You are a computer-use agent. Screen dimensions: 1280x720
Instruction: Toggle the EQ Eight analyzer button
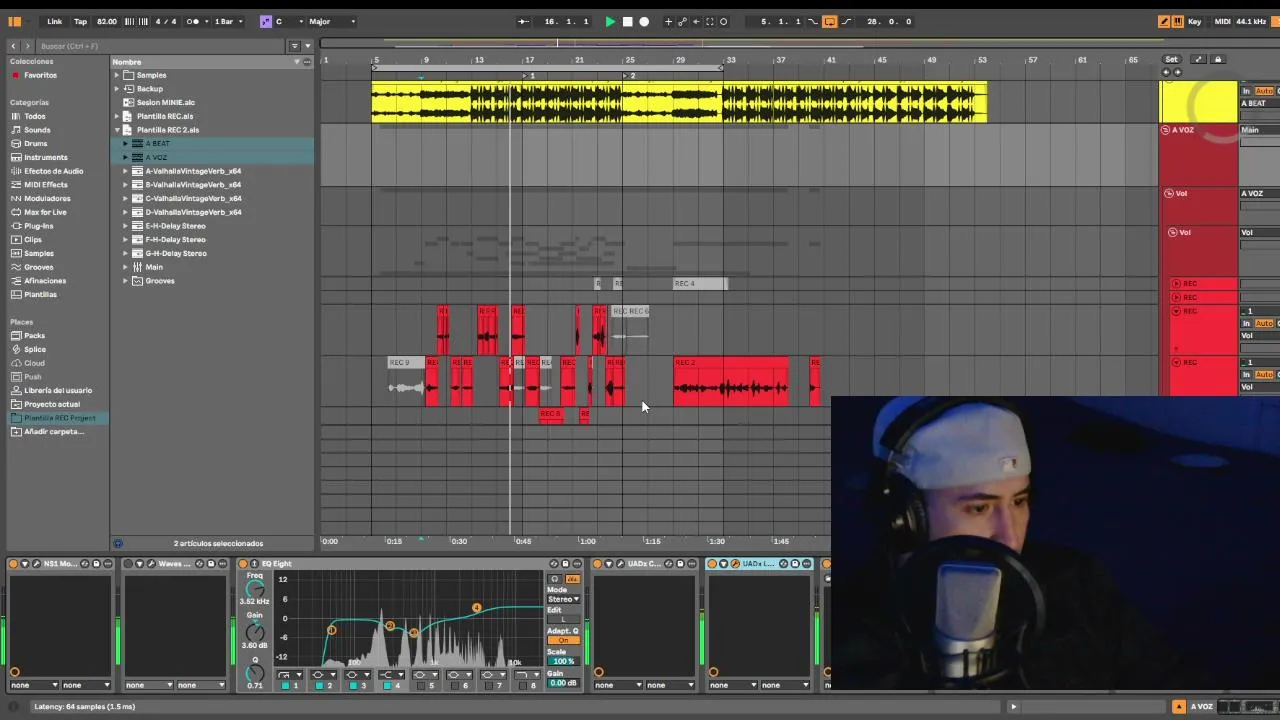pos(573,579)
